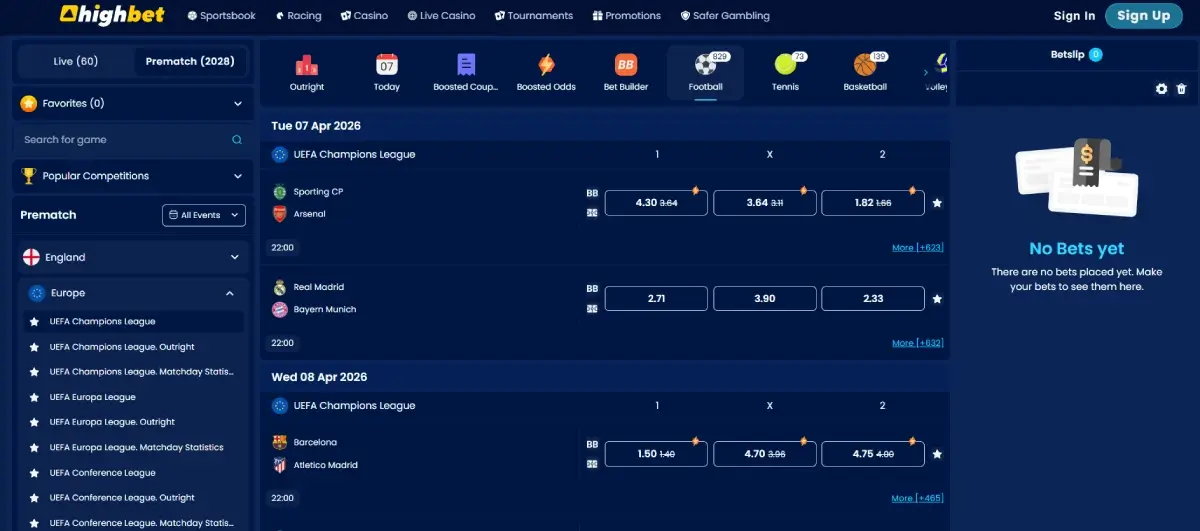The image size is (1200, 531).
Task: Click the Sign In link
Action: [x=1074, y=16]
